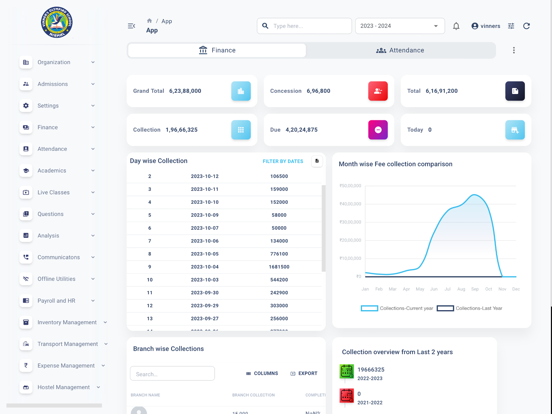Open Academics menu item
552x414 pixels.
tap(52, 171)
